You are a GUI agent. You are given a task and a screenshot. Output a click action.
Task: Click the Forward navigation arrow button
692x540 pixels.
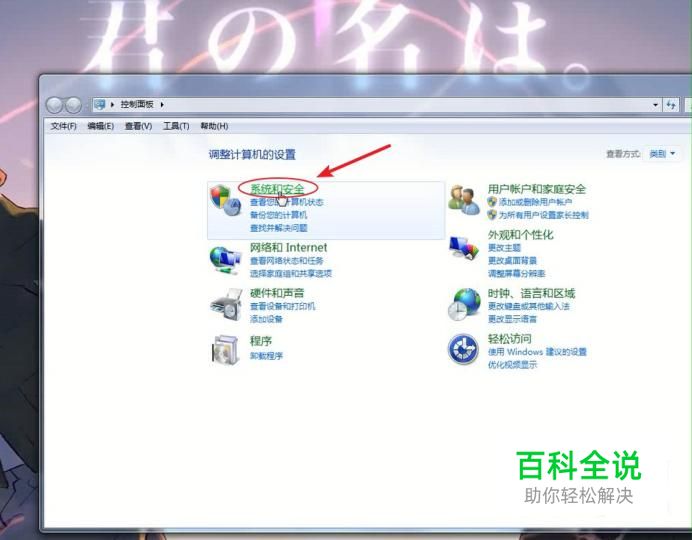coord(73,105)
